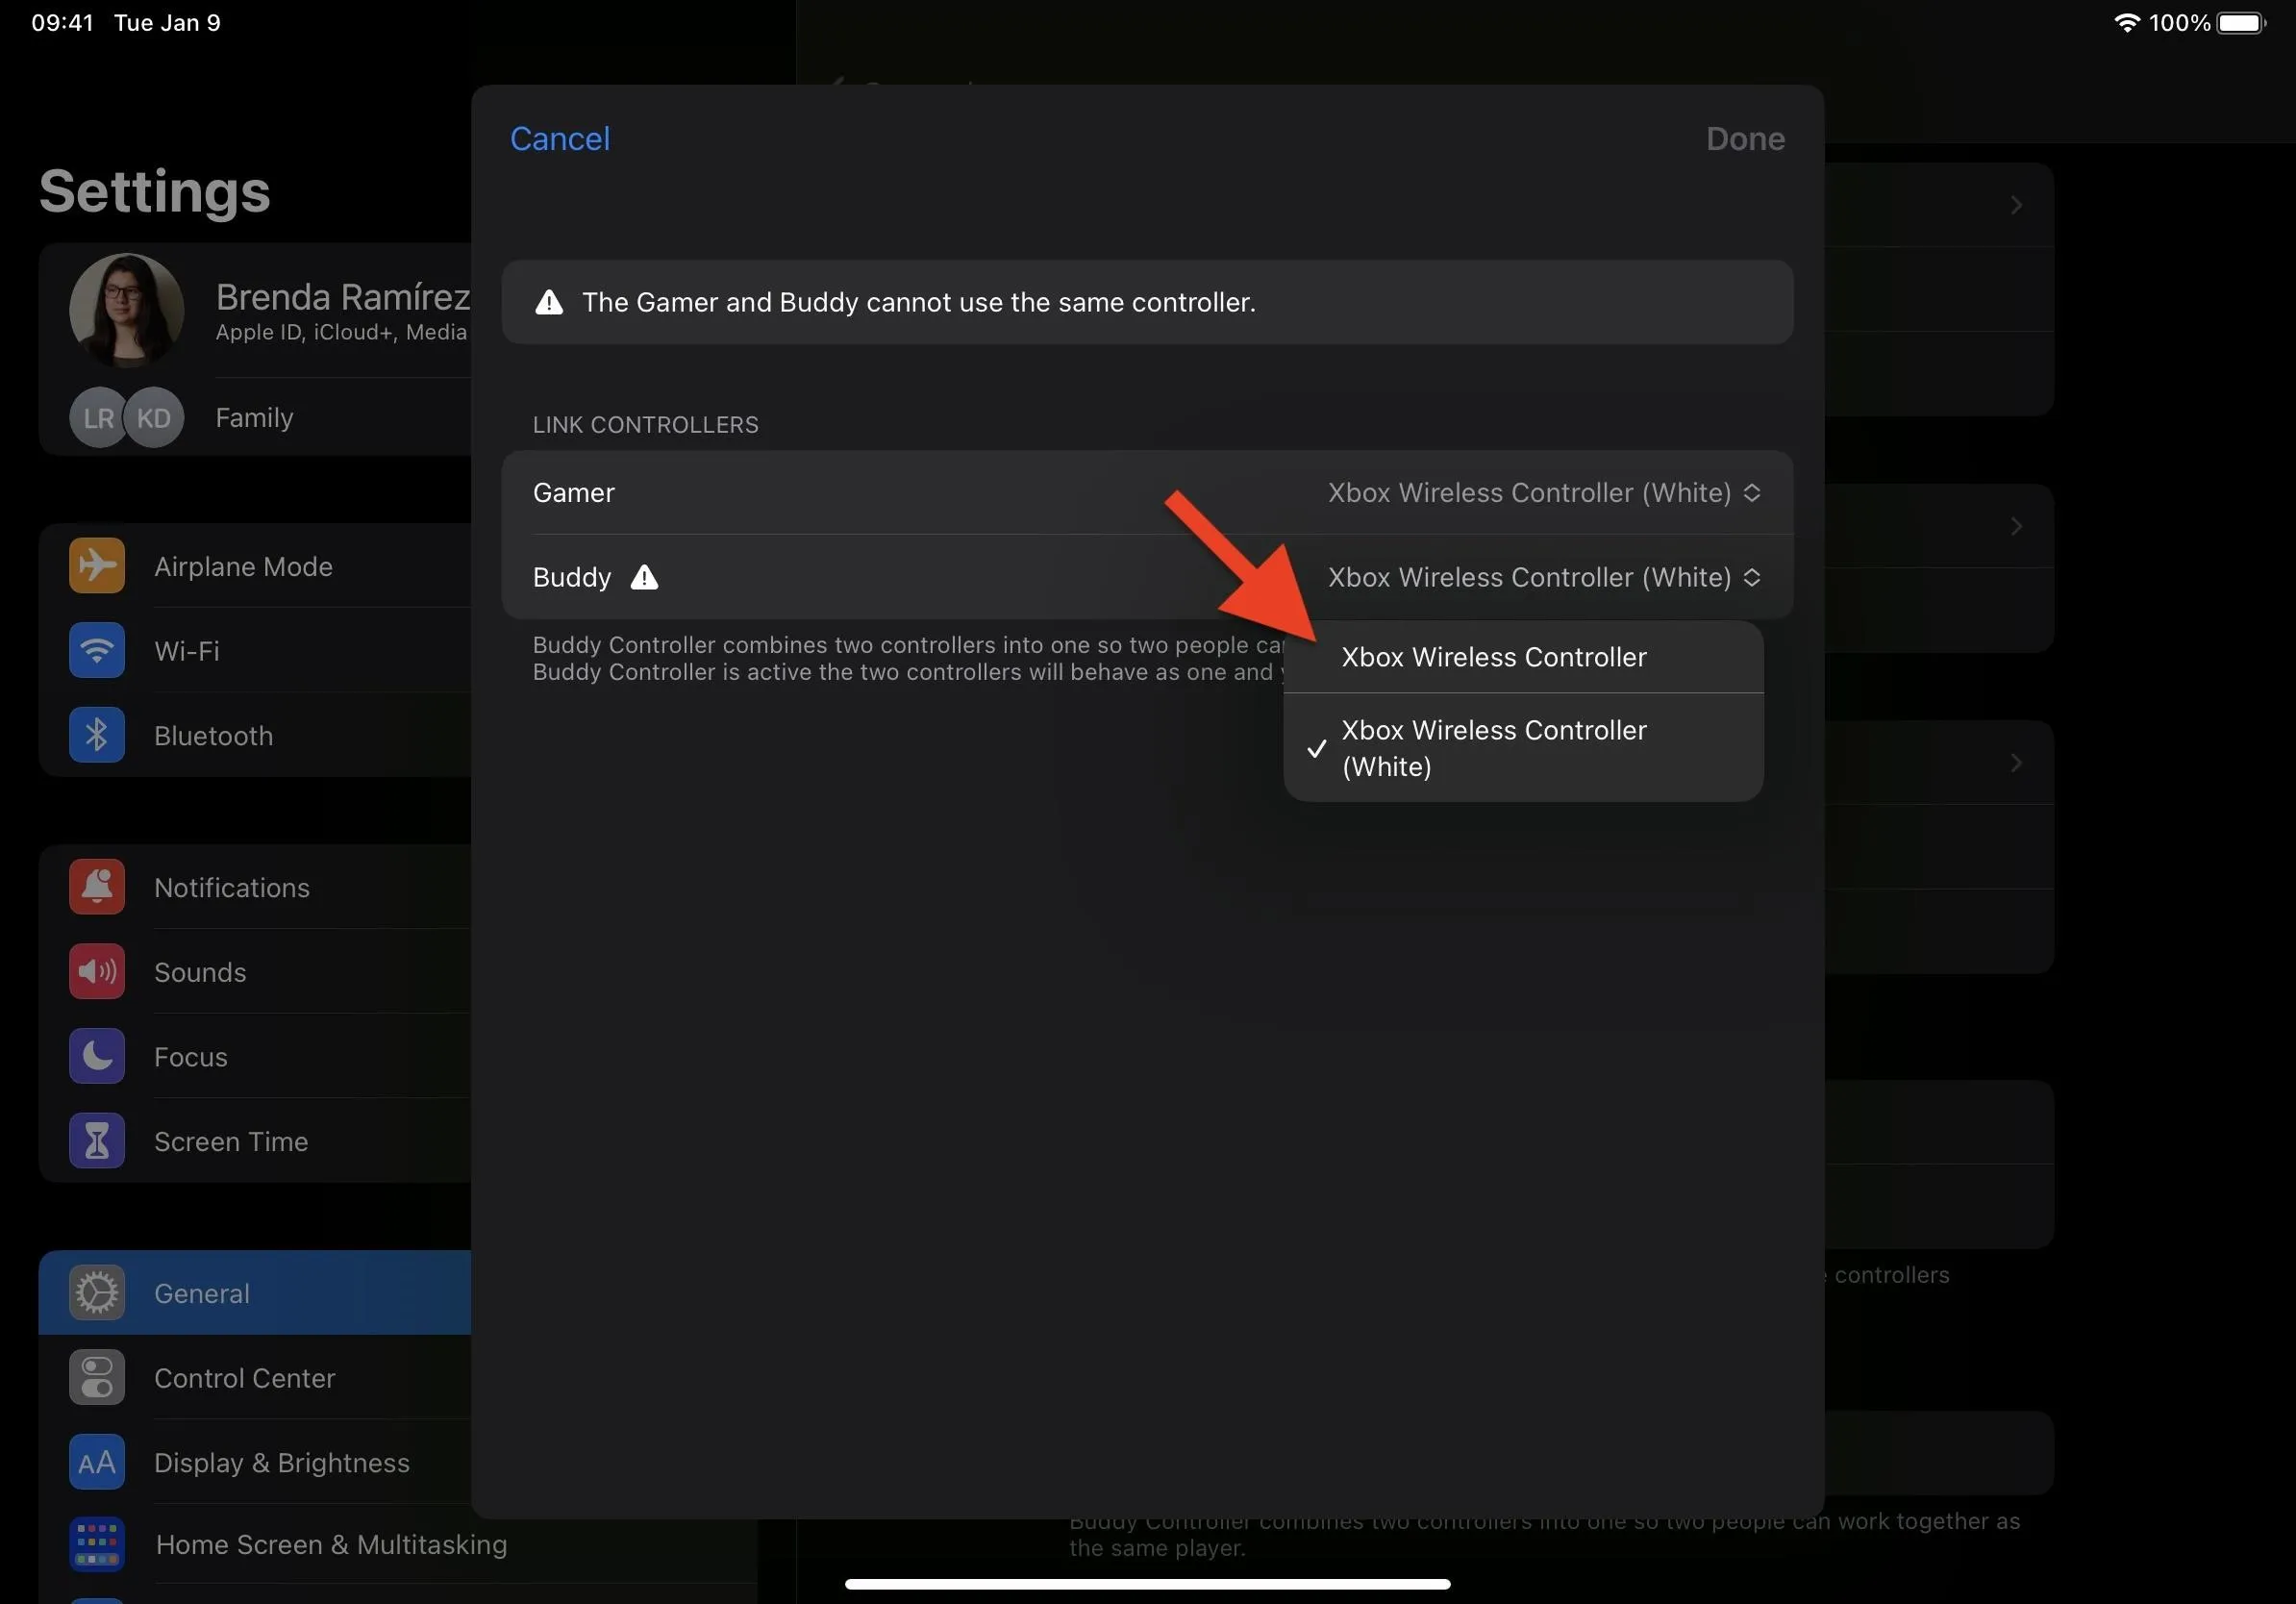The width and height of the screenshot is (2296, 1604).
Task: Open the Gamer controller dropdown
Action: click(x=1544, y=493)
